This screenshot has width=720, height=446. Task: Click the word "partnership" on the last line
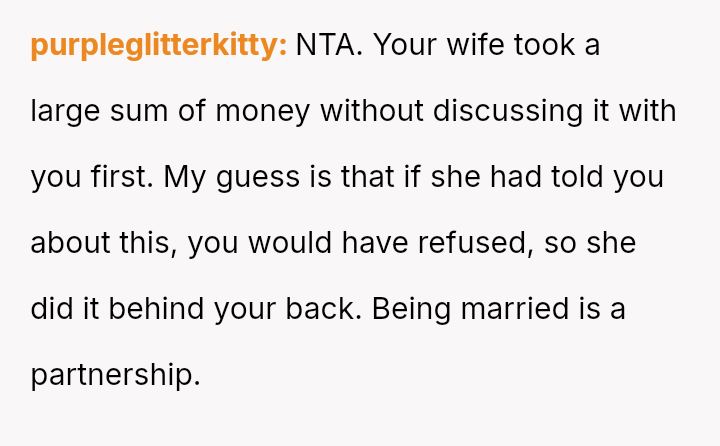pyautogui.click(x=113, y=374)
